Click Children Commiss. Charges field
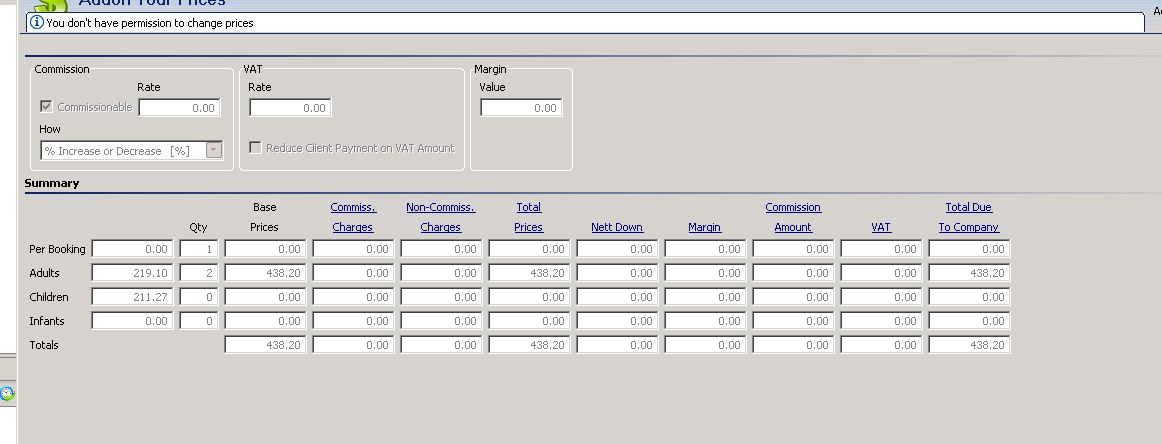This screenshot has height=444, width=1162. 353,296
